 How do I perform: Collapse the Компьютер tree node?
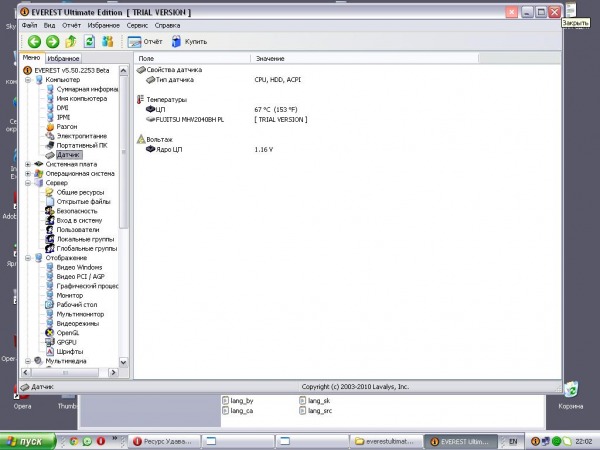[28, 80]
